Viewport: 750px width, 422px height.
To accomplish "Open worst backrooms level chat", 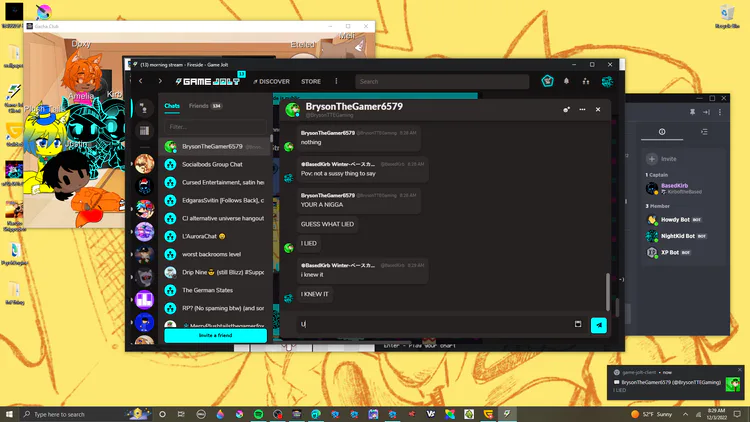I will [x=214, y=254].
